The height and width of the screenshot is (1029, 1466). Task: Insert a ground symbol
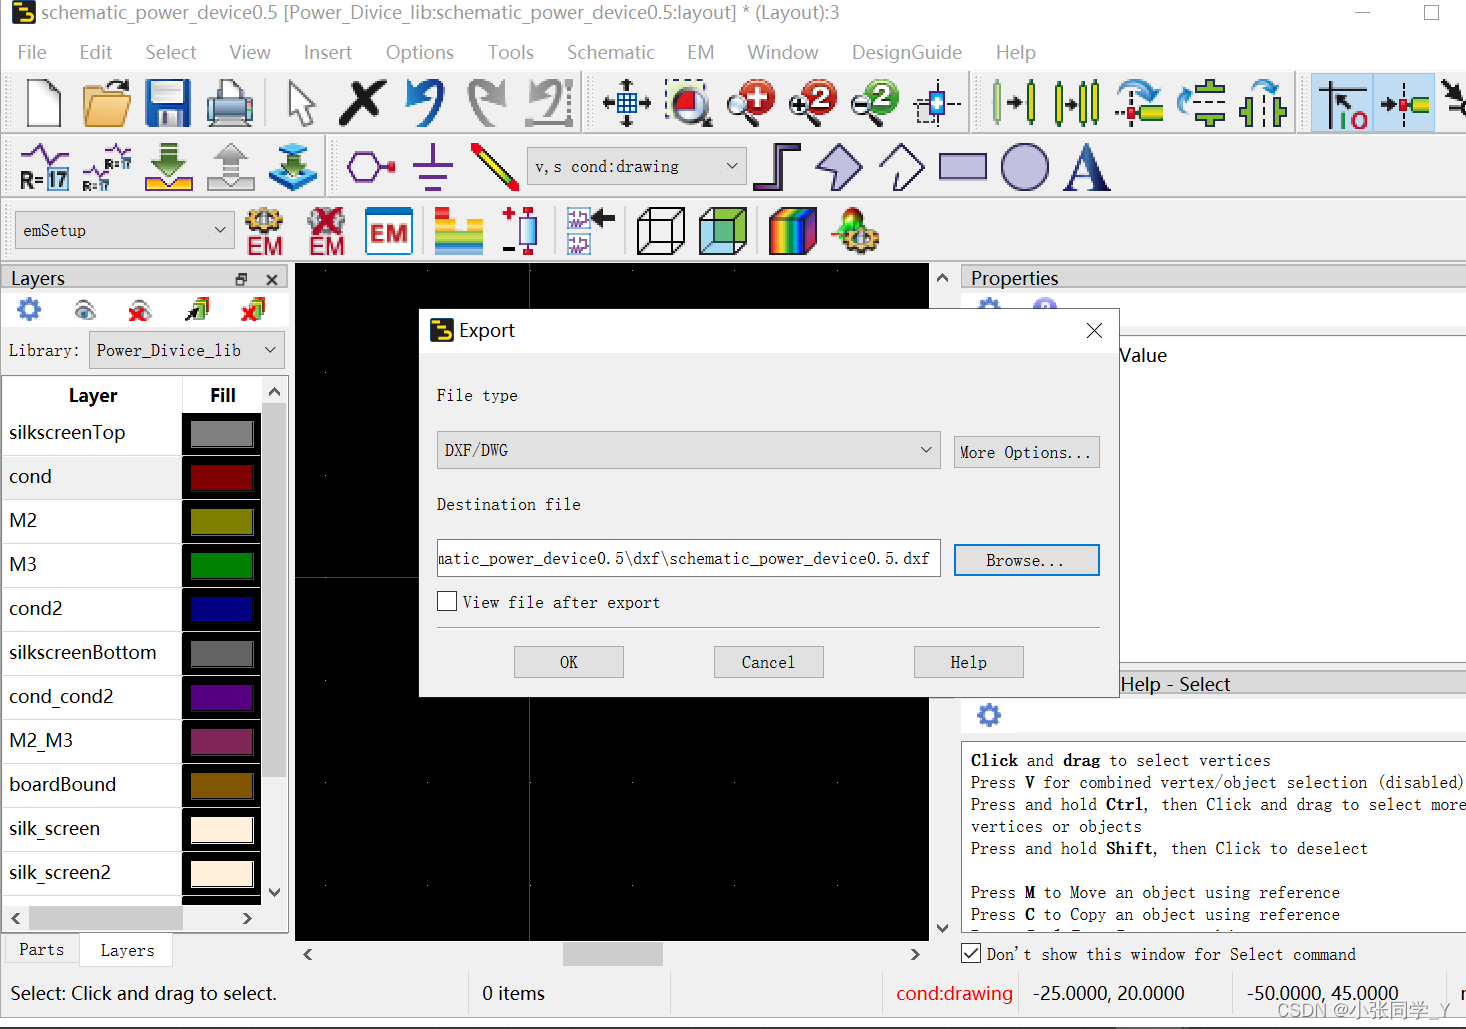[433, 166]
